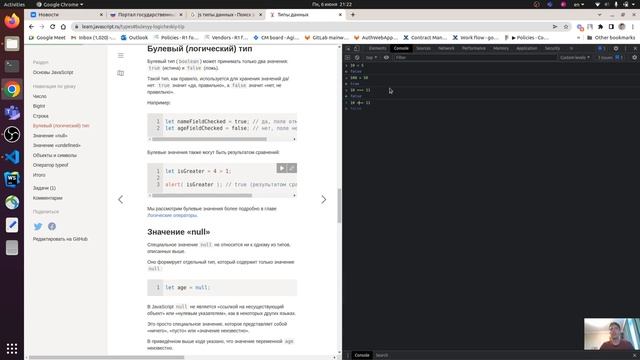The width and height of the screenshot is (640, 360).
Task: Open the 1 Issue counter in console
Action: (x=610, y=58)
